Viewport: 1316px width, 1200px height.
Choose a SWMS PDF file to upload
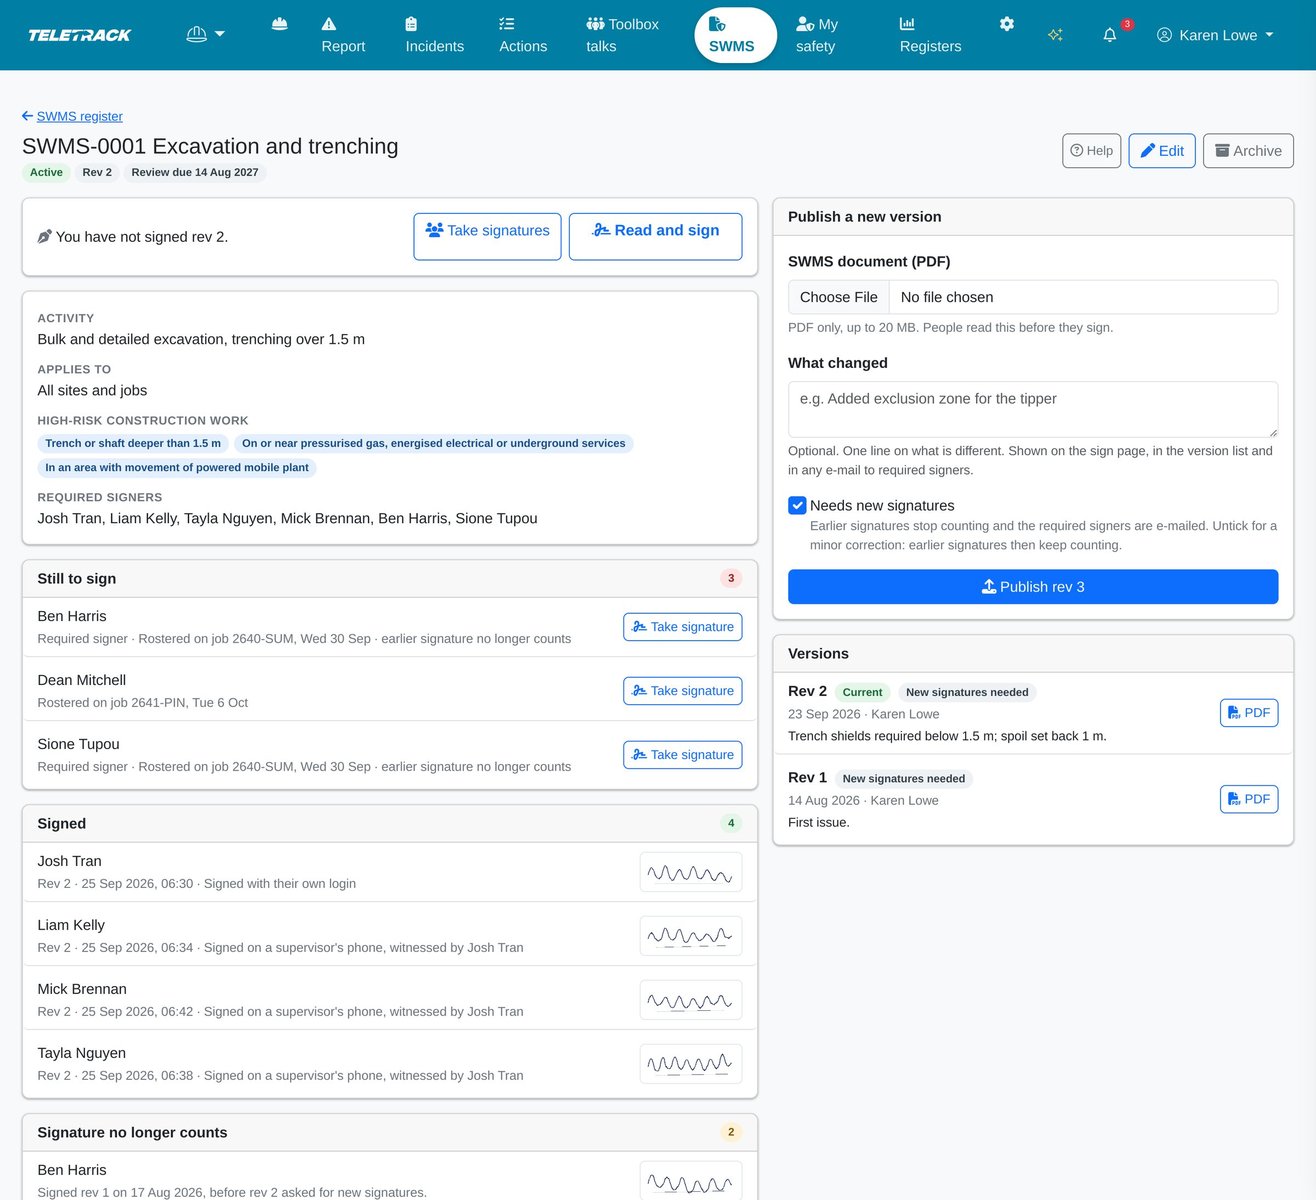tap(1033, 297)
